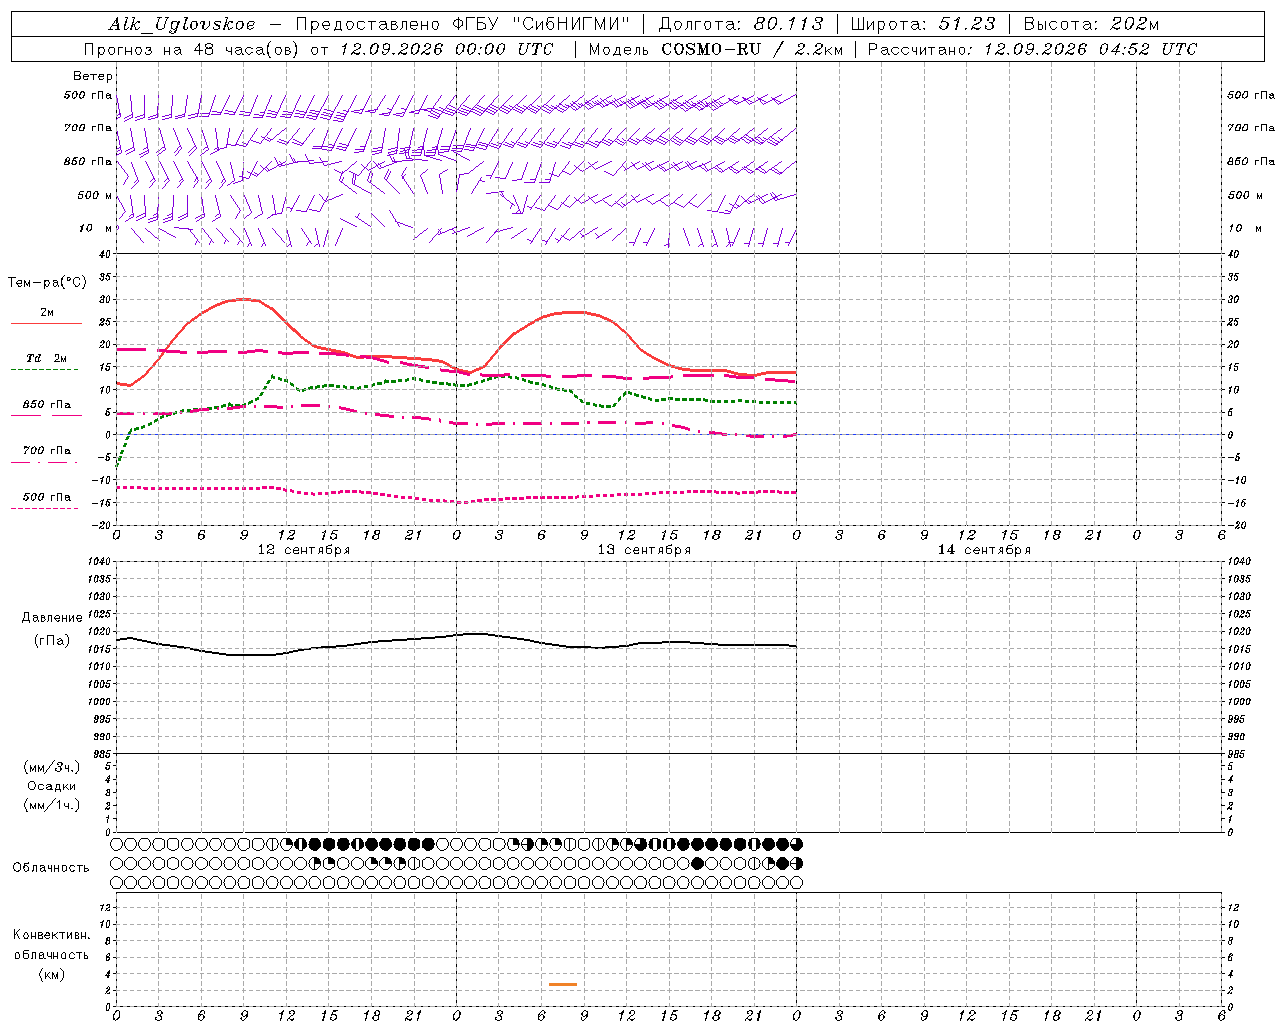Click the Облачность row label
Image resolution: width=1280 pixels, height=1024 pixels.
coord(51,868)
